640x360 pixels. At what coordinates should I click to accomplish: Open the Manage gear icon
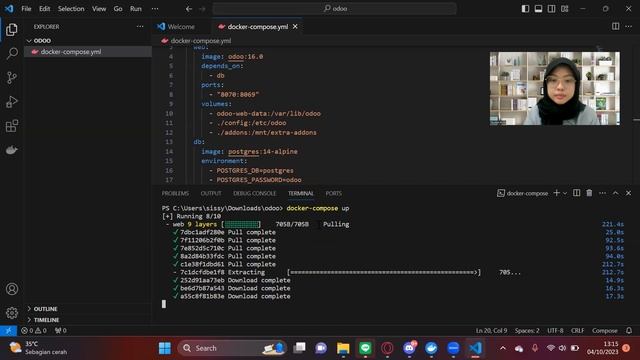tap(12, 313)
